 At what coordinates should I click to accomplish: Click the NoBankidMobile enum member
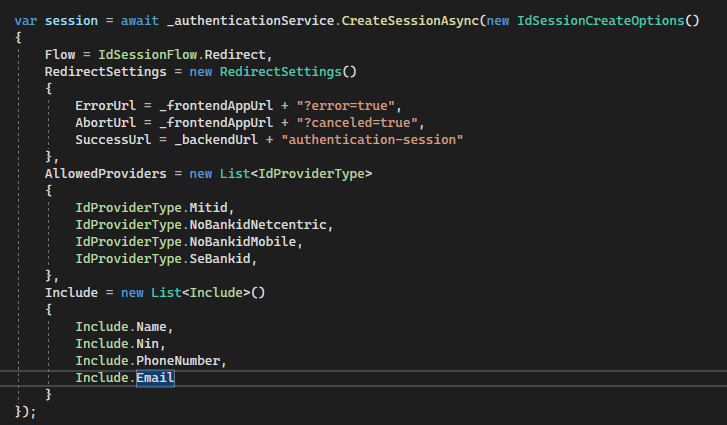242,242
